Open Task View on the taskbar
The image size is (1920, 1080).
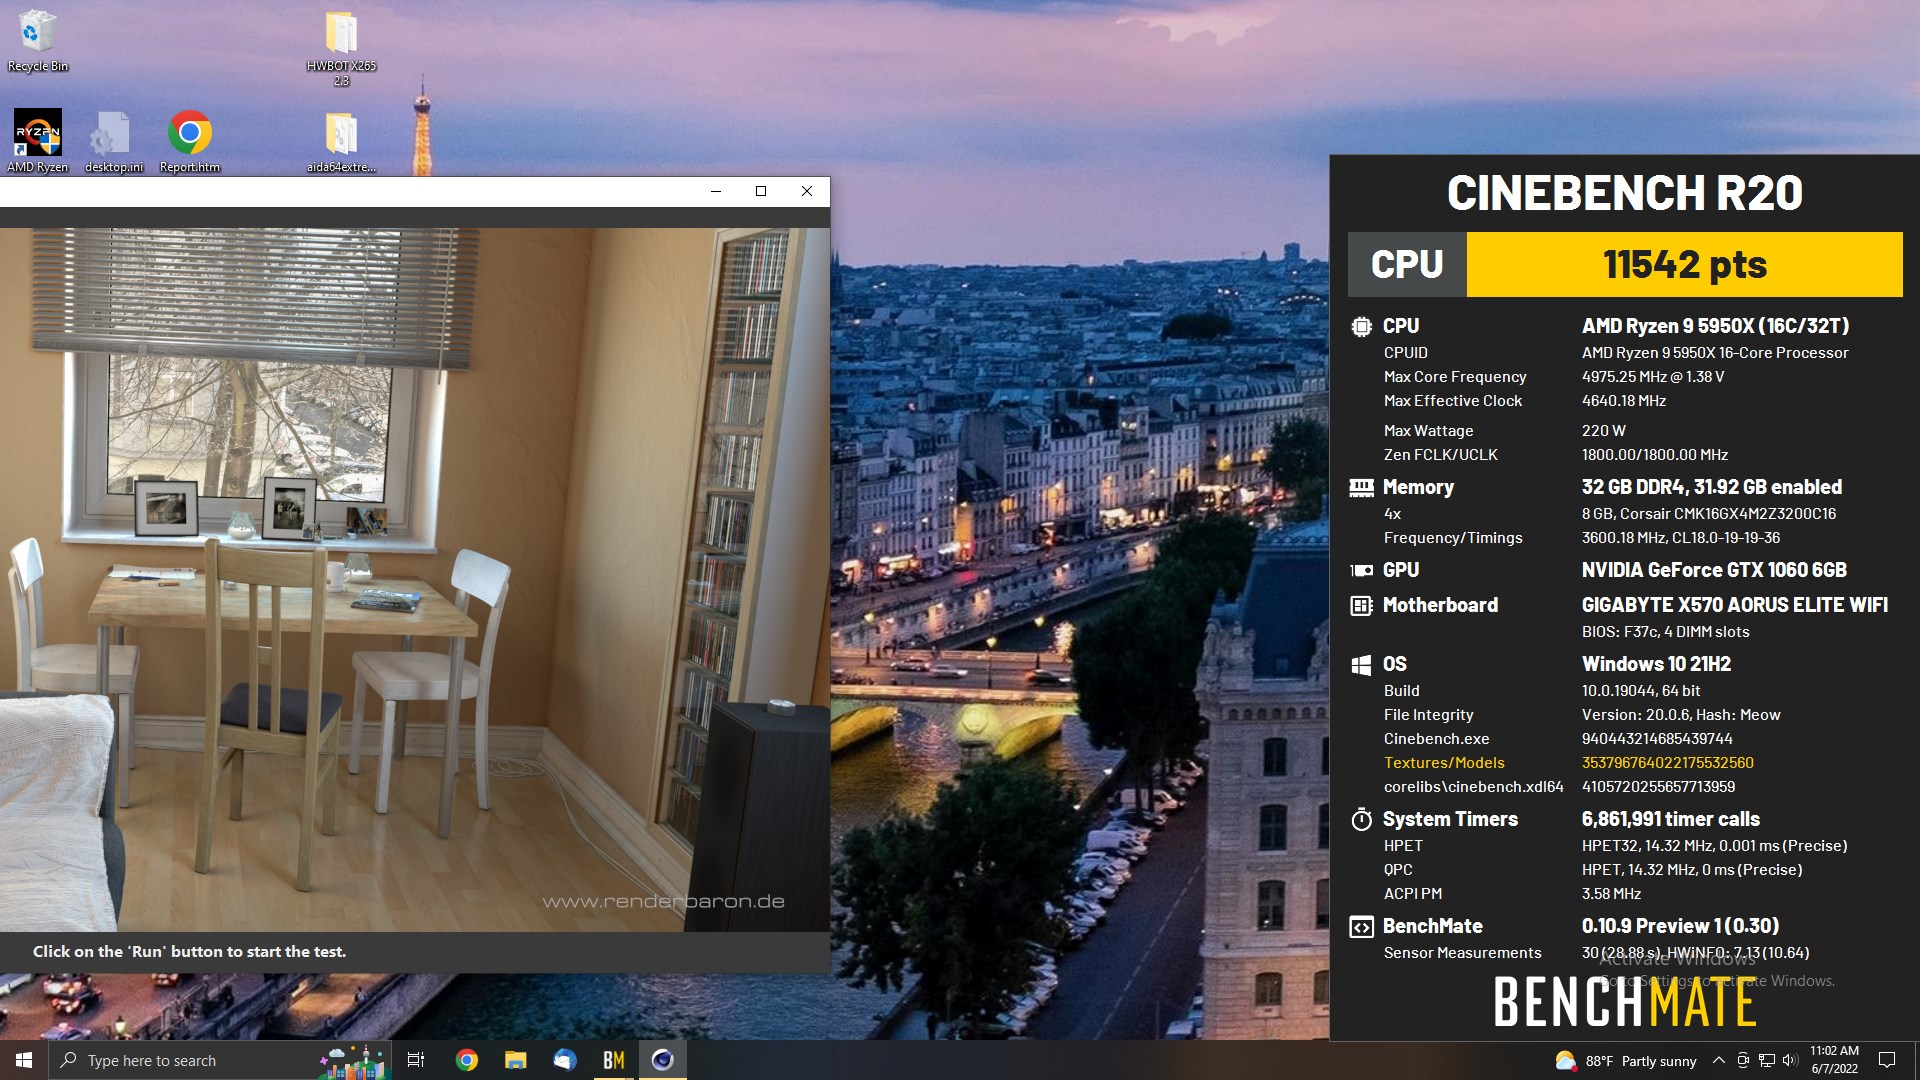click(416, 1060)
